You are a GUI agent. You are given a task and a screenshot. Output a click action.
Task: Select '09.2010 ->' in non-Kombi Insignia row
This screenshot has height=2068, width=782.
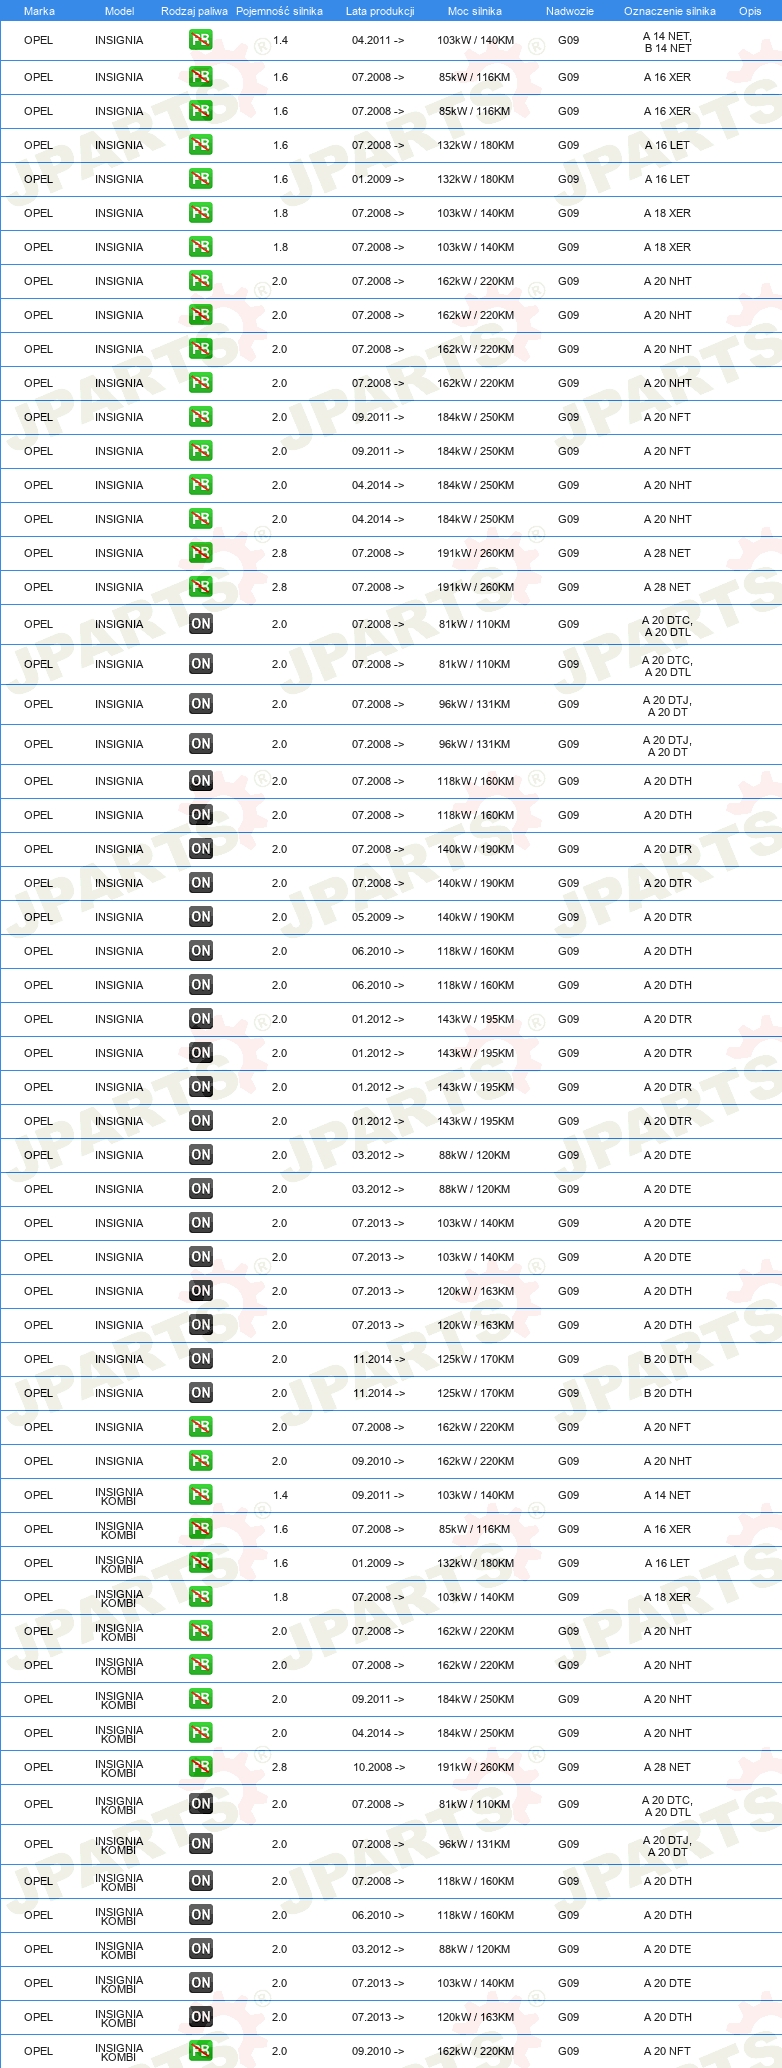pyautogui.click(x=378, y=1461)
